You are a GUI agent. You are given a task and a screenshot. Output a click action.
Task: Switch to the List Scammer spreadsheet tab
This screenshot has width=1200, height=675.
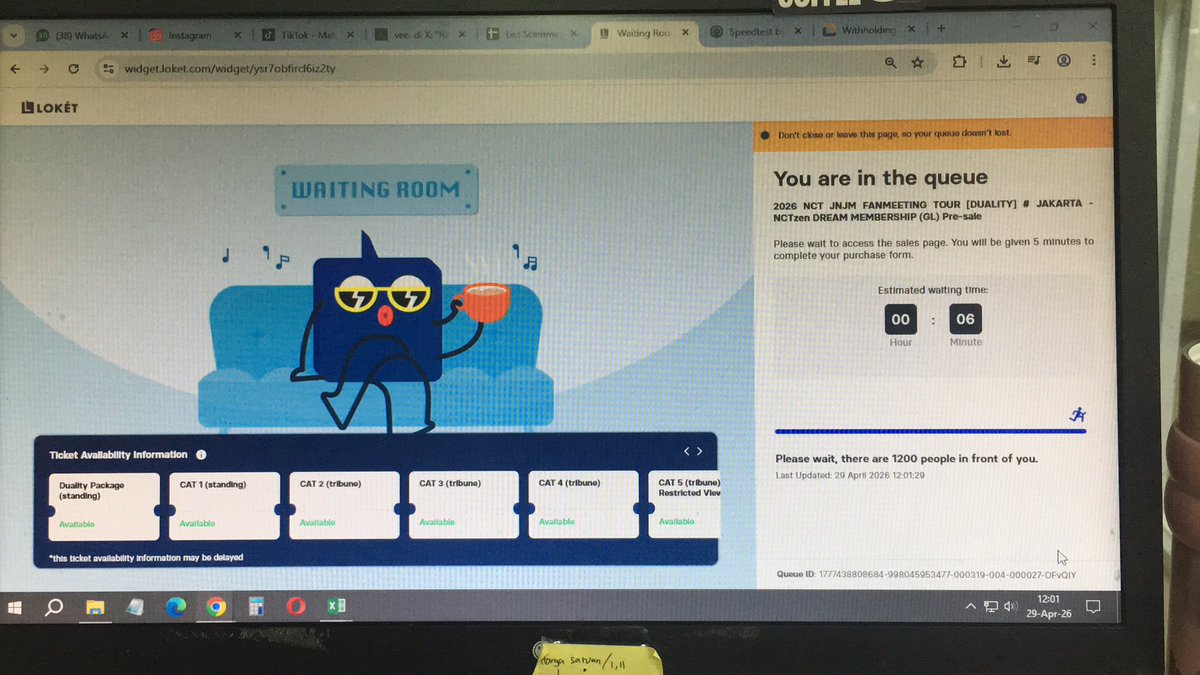tap(531, 34)
